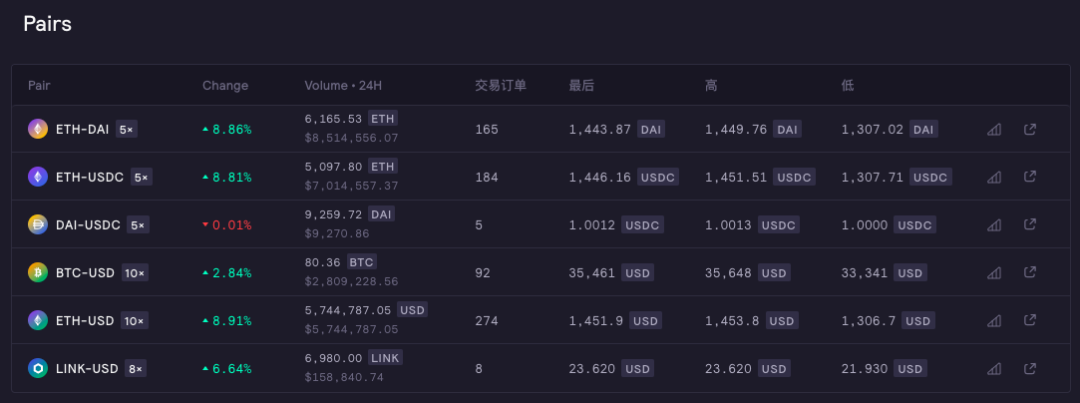Open chart icon for ETH-USDC row

click(994, 177)
